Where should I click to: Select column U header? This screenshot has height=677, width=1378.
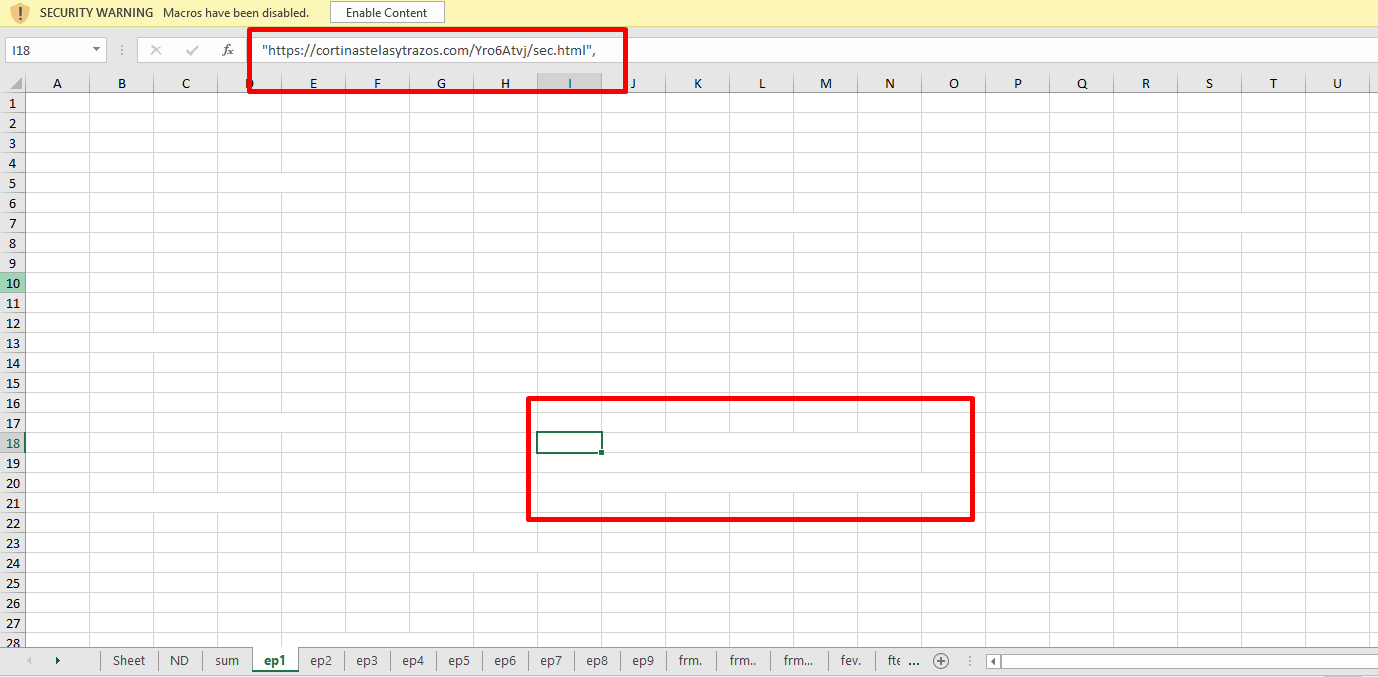coord(1338,83)
